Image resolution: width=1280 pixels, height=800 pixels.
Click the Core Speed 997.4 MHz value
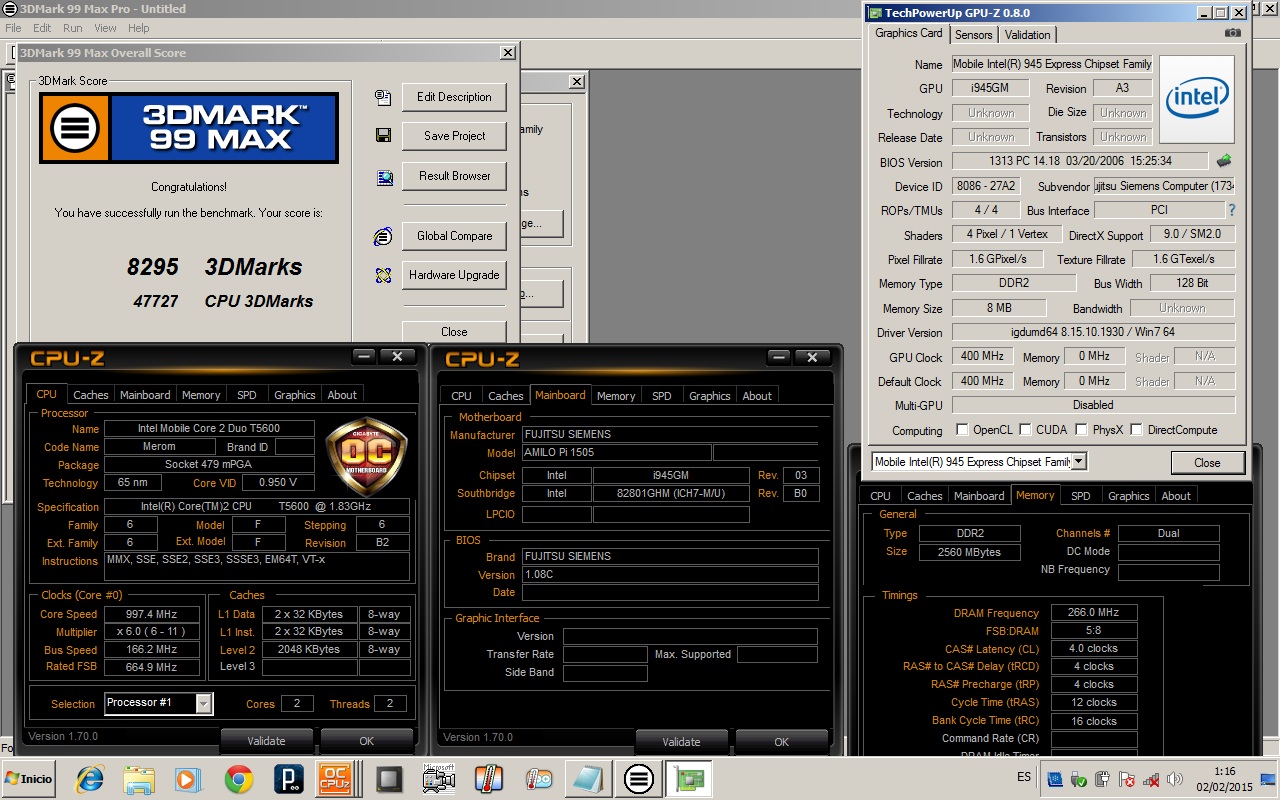tap(151, 615)
